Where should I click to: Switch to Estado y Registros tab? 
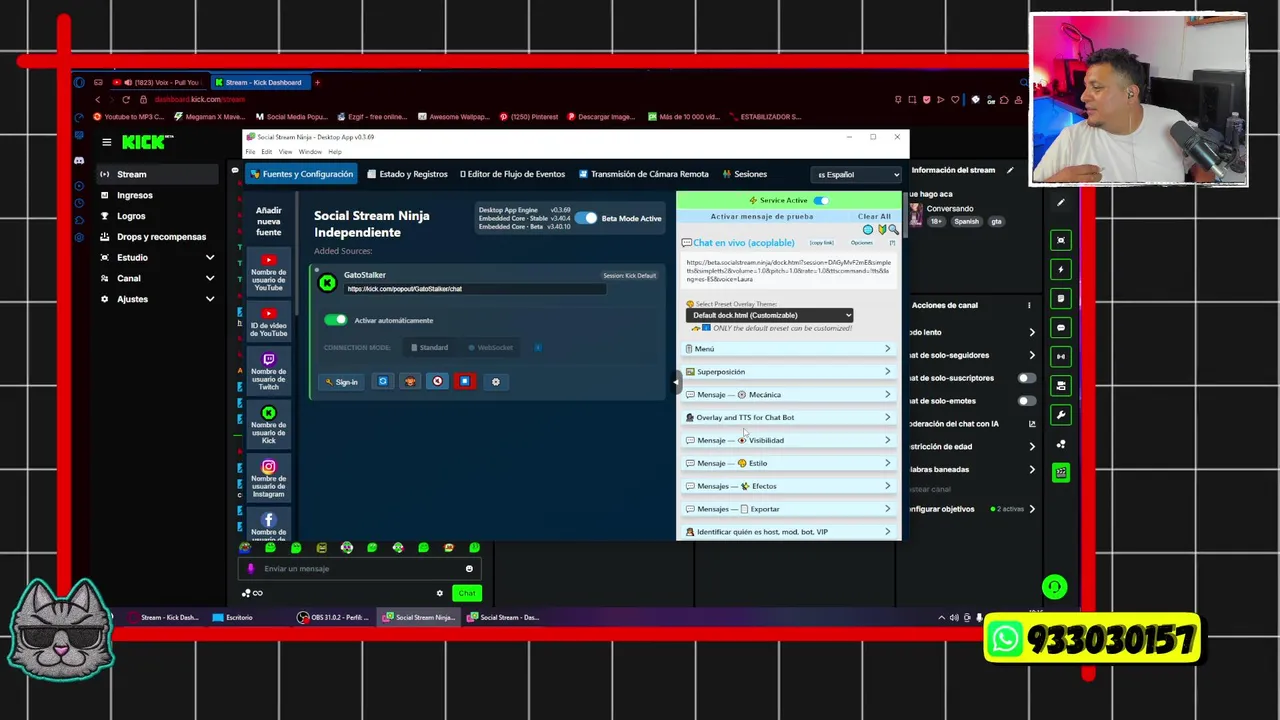tap(407, 174)
